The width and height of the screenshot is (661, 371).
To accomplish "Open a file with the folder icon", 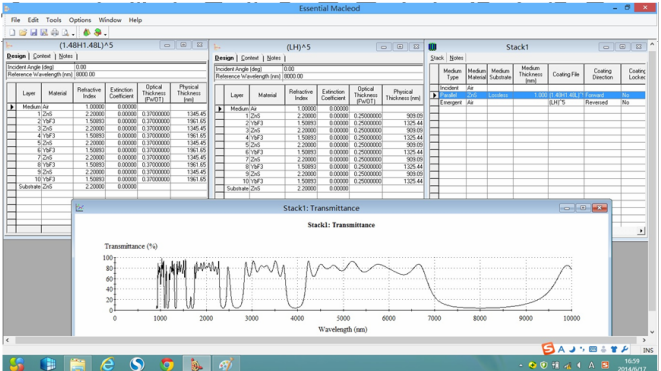I will 23,32.
